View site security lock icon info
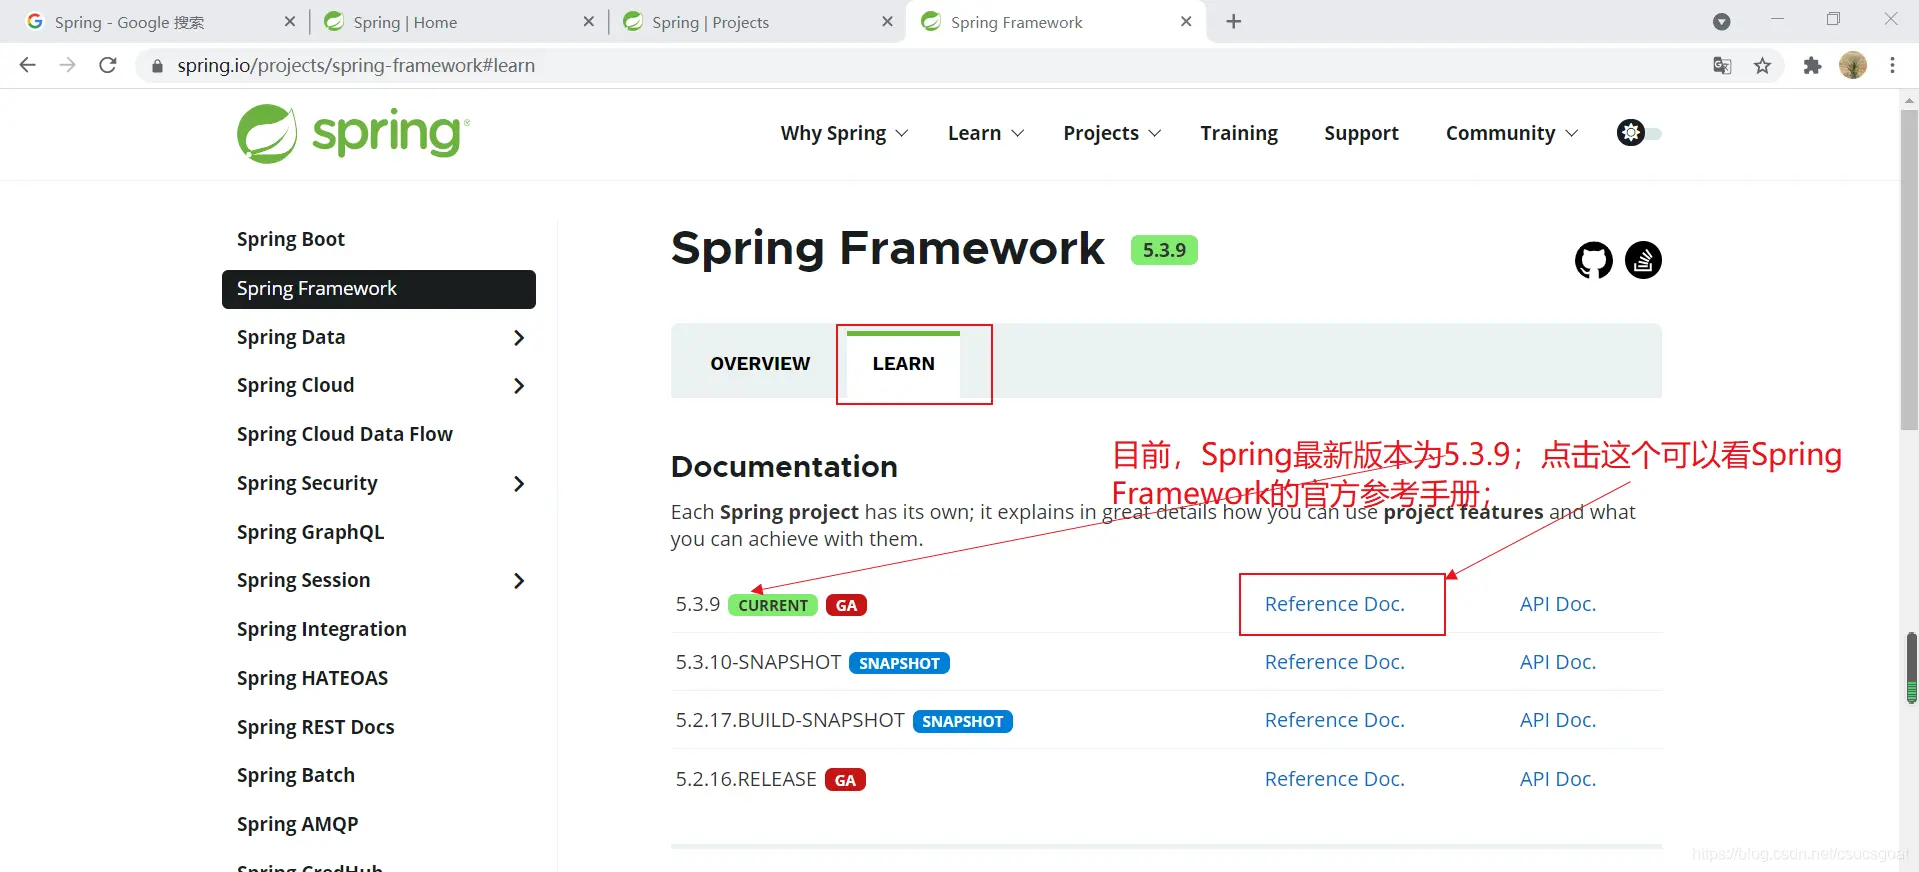The width and height of the screenshot is (1919, 872). point(157,66)
